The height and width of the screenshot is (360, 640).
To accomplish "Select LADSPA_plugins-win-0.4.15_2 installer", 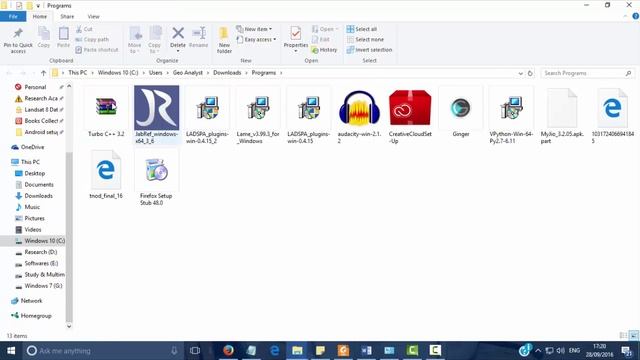I will pyautogui.click(x=207, y=115).
